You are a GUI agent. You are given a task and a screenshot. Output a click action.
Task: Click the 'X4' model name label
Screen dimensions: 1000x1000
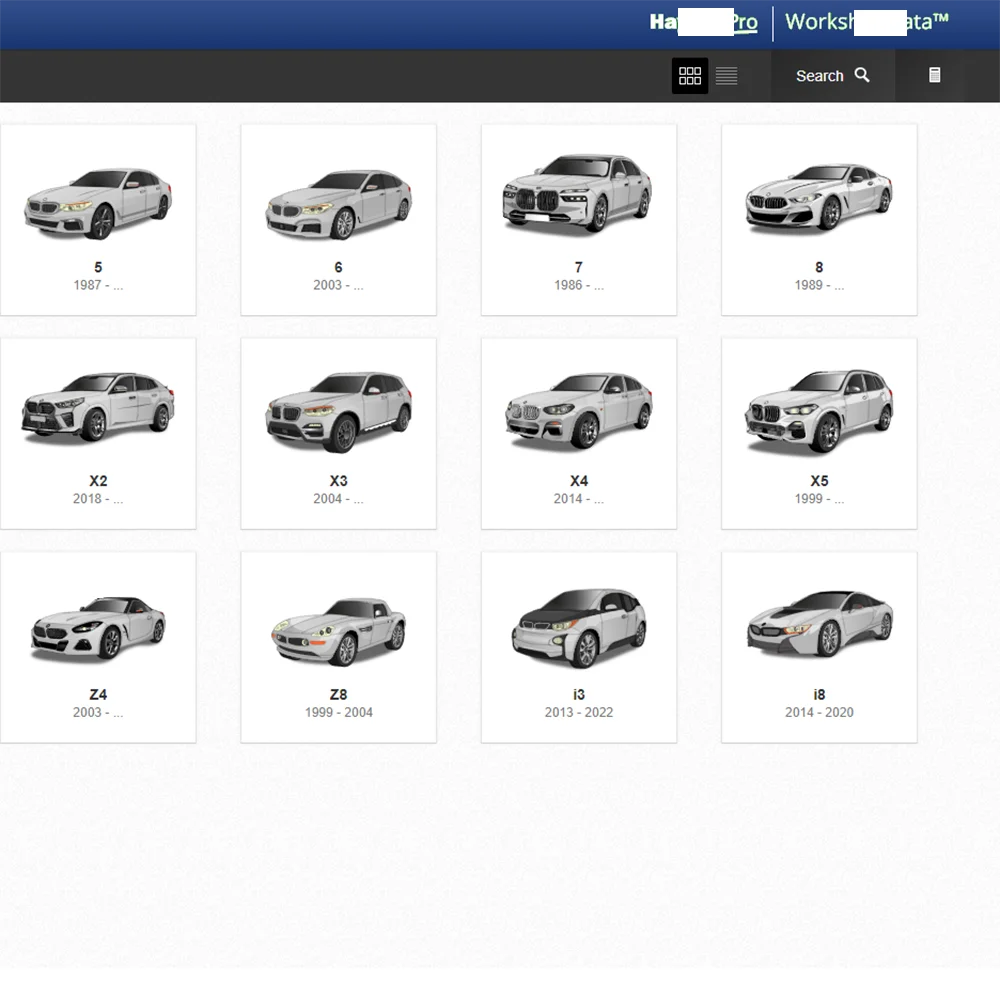tap(579, 481)
